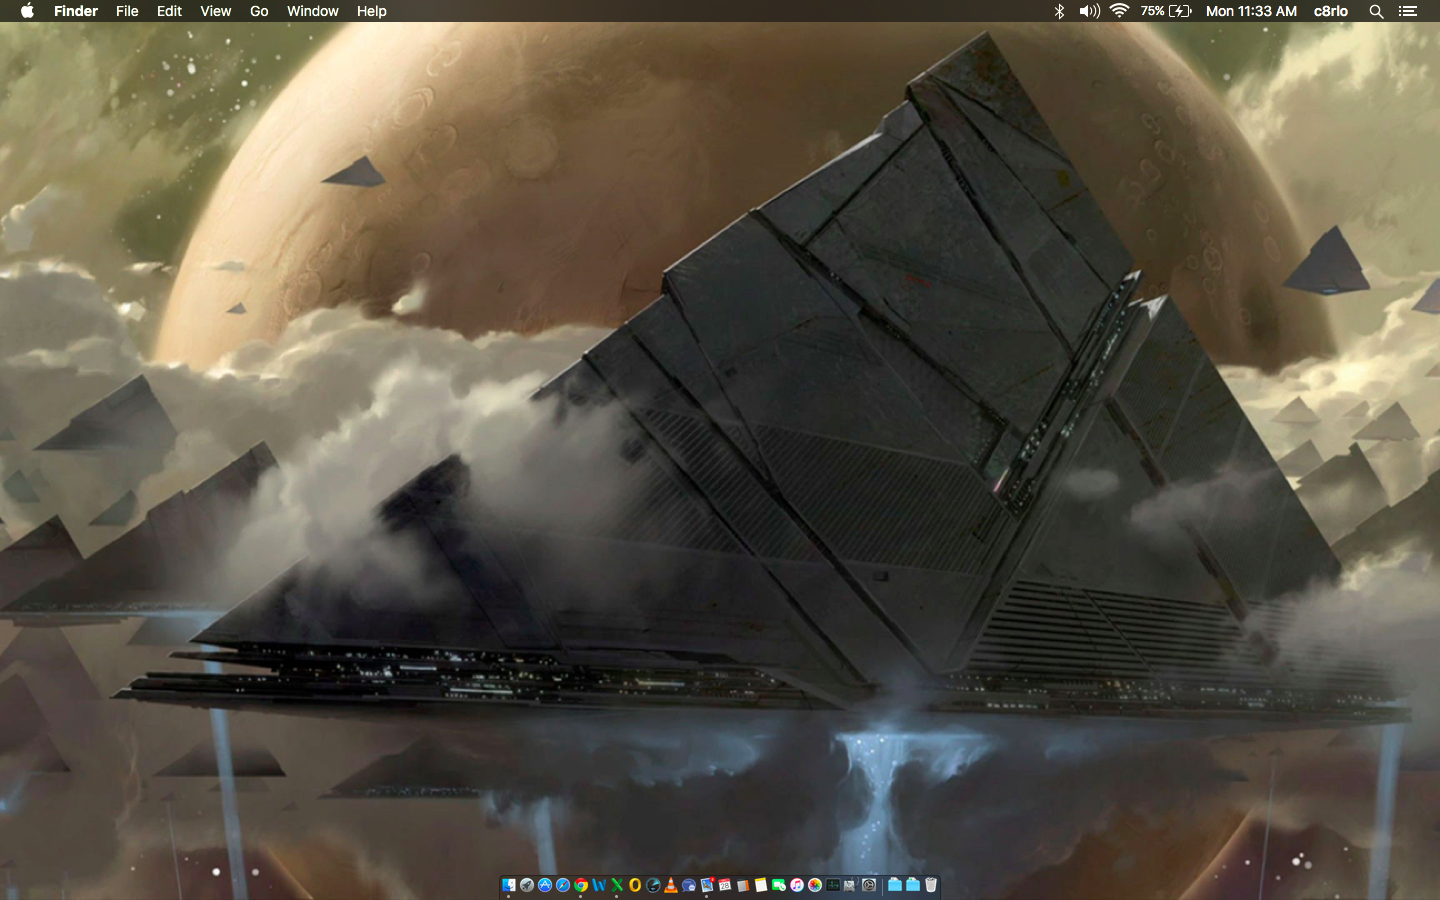Open Photos colorful flower icon
1440x900 pixels.
[x=815, y=885]
